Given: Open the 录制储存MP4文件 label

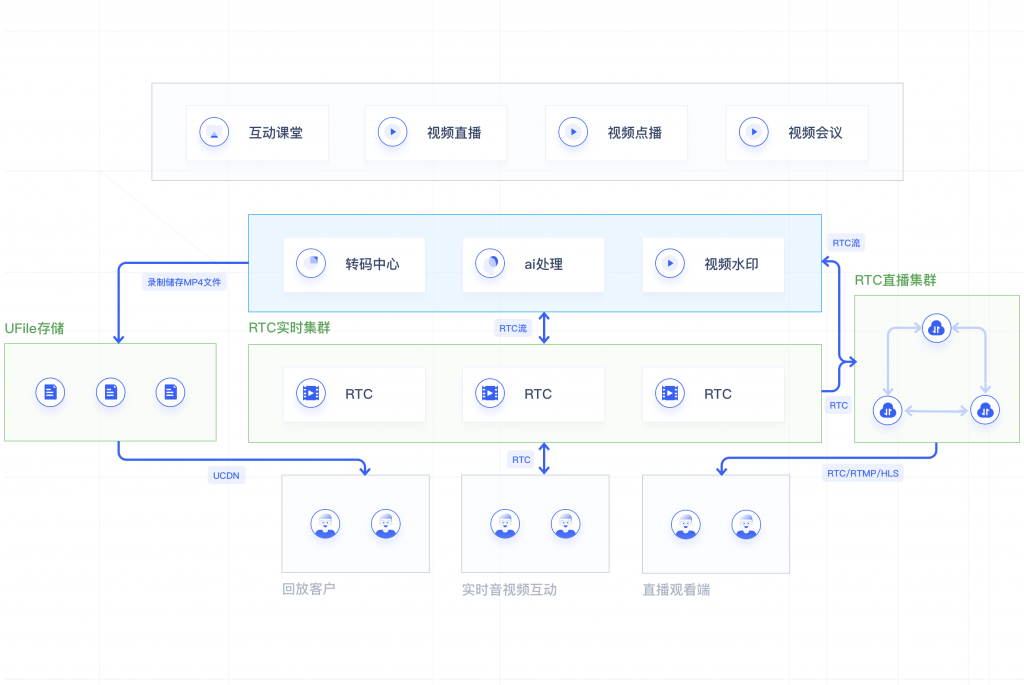Looking at the screenshot, I should tap(183, 281).
